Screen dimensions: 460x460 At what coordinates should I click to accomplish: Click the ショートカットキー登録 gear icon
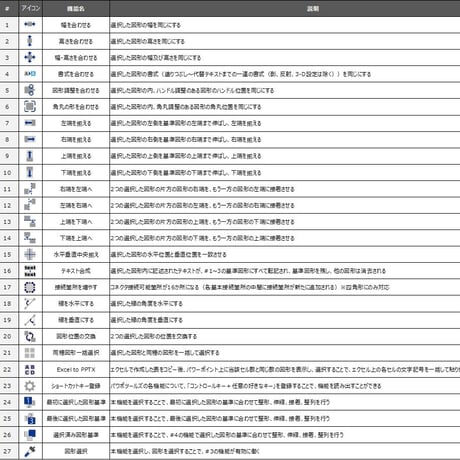point(30,386)
